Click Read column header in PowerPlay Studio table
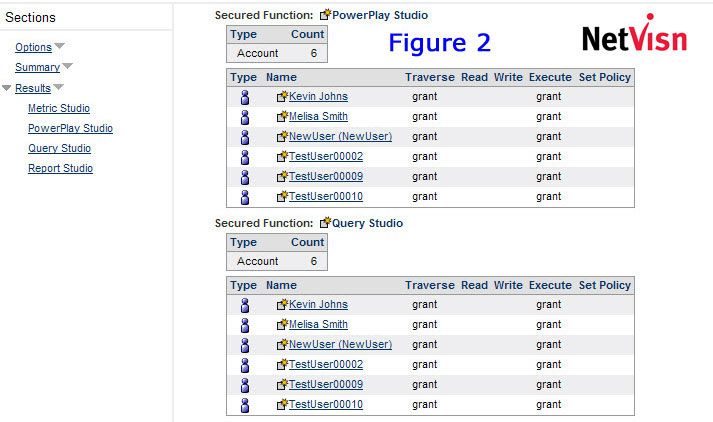 pyautogui.click(x=474, y=77)
